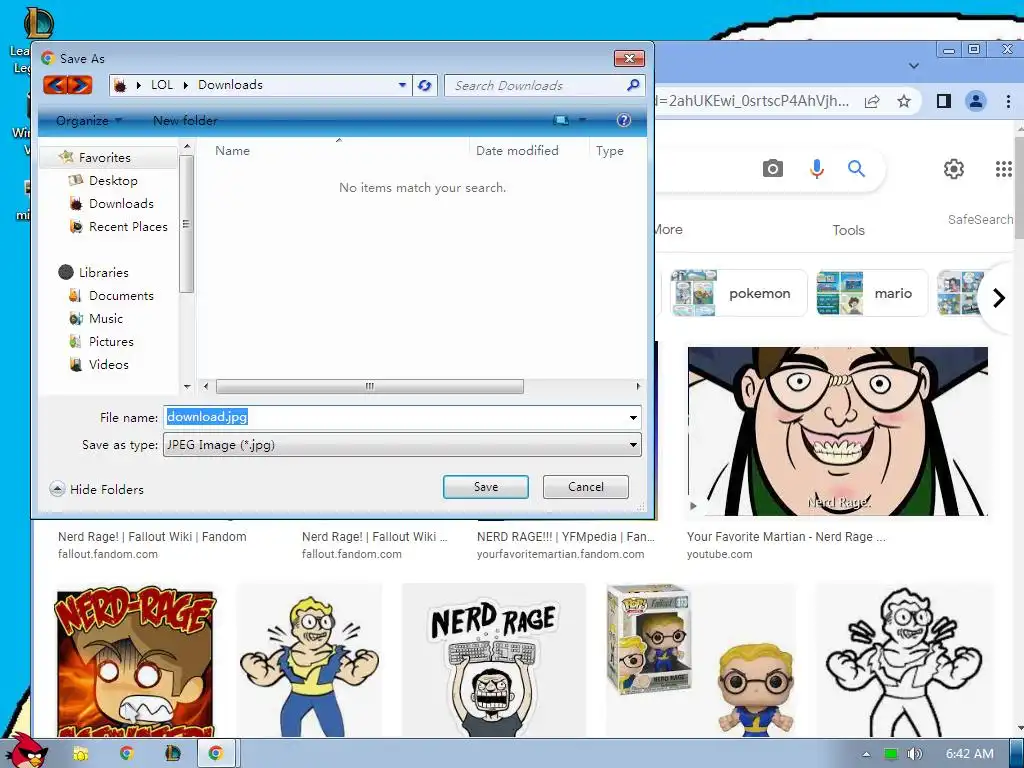Select Desktop in the navigation pane

tap(113, 180)
